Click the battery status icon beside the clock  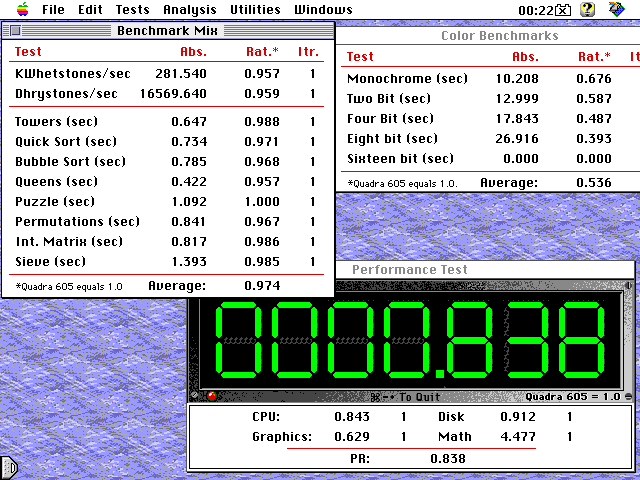click(x=563, y=10)
